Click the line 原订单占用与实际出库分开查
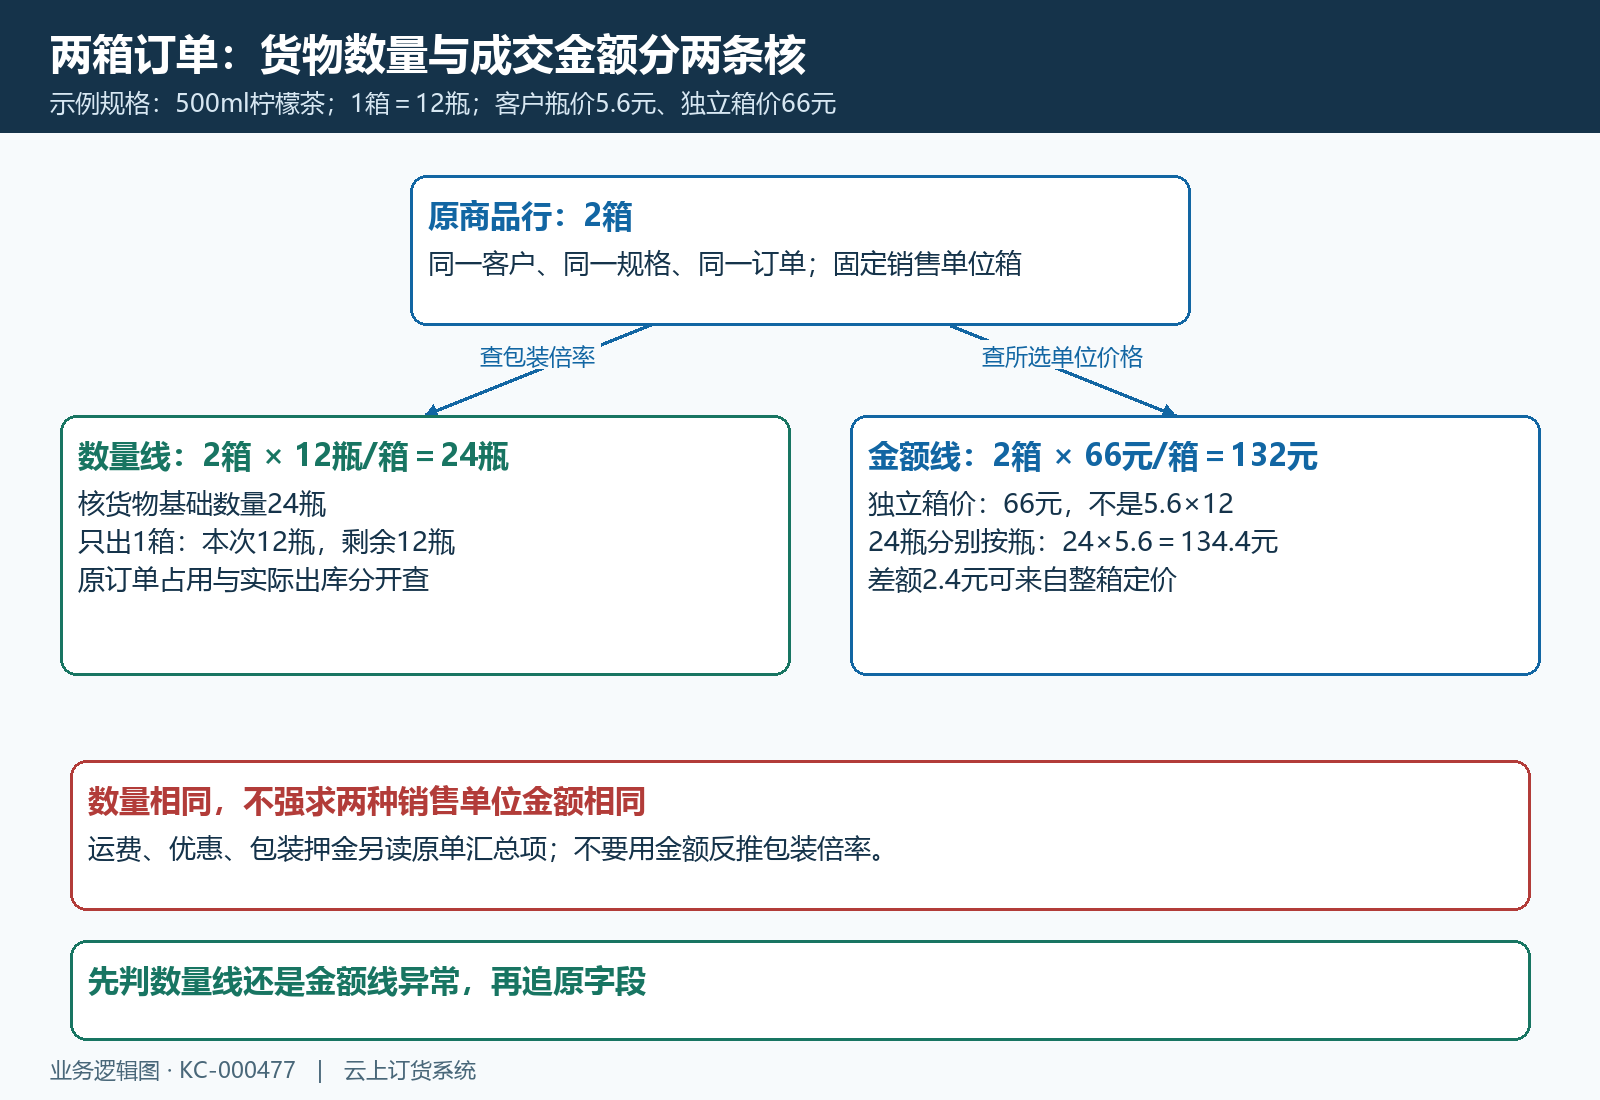This screenshot has height=1100, width=1600. pos(253,580)
